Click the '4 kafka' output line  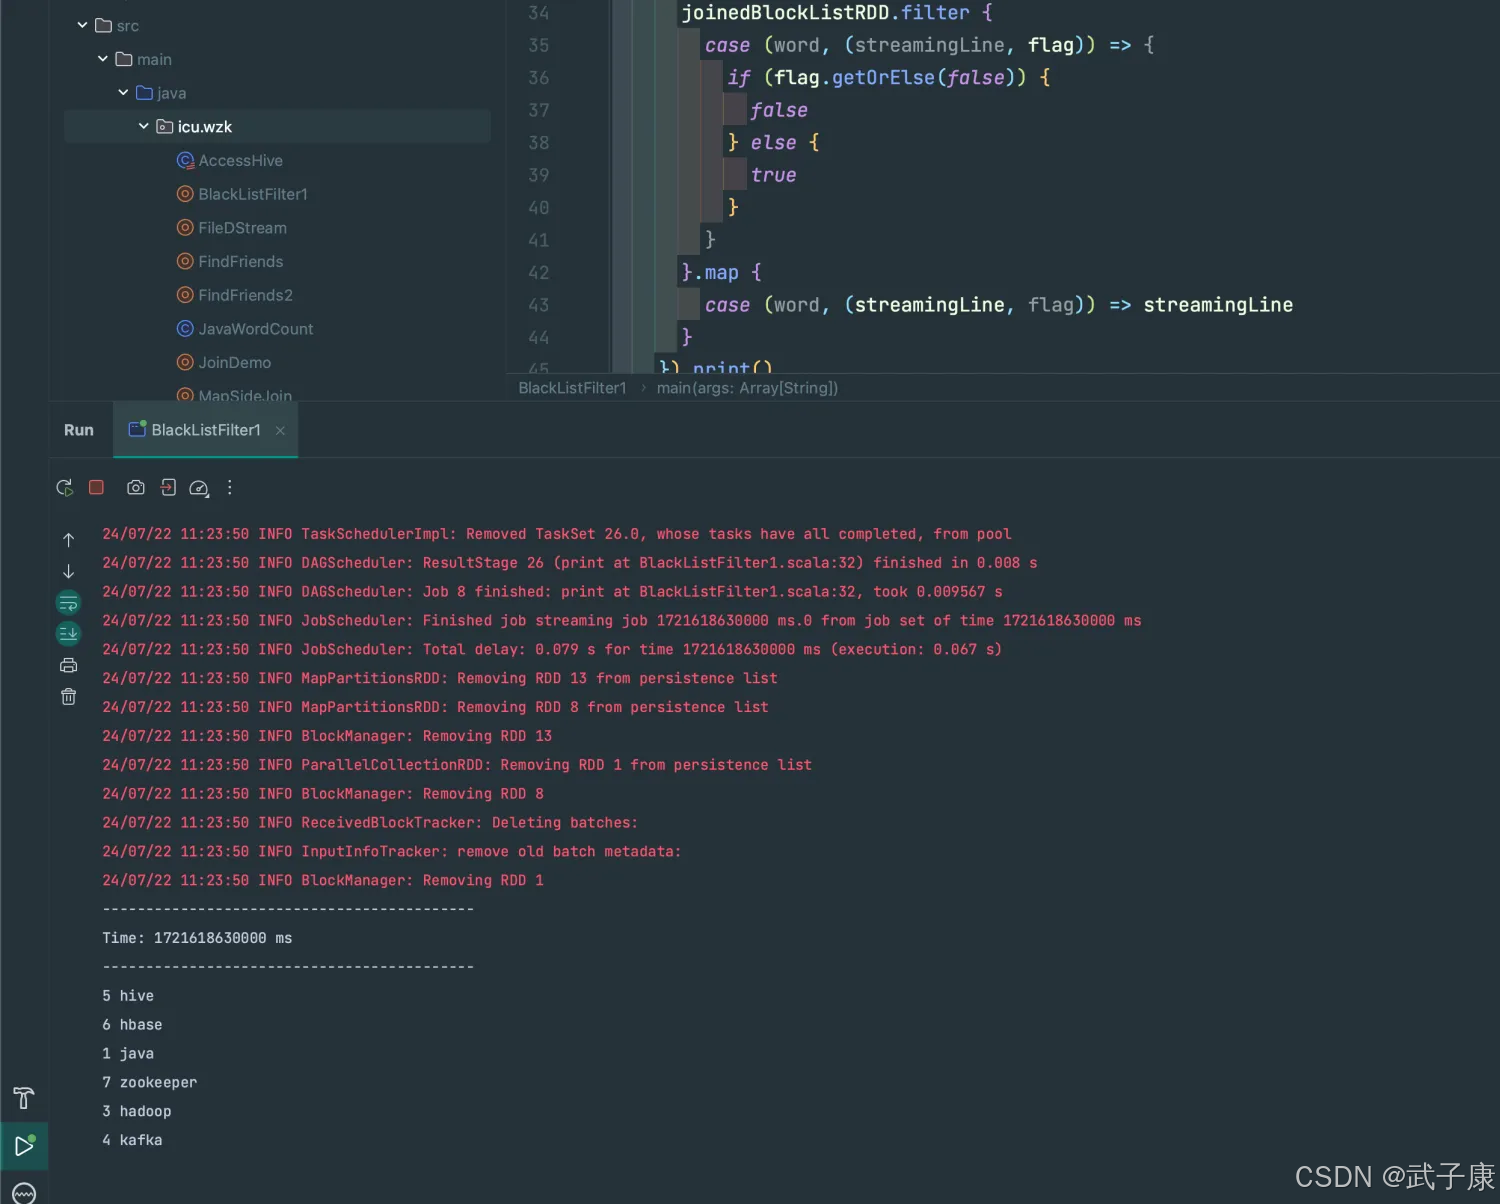(132, 1140)
